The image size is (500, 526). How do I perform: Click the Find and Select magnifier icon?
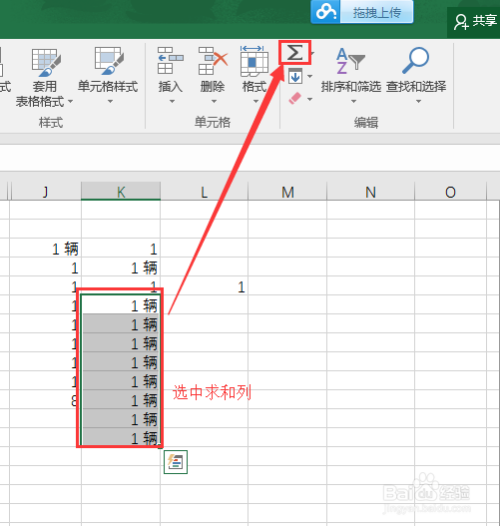(415, 60)
